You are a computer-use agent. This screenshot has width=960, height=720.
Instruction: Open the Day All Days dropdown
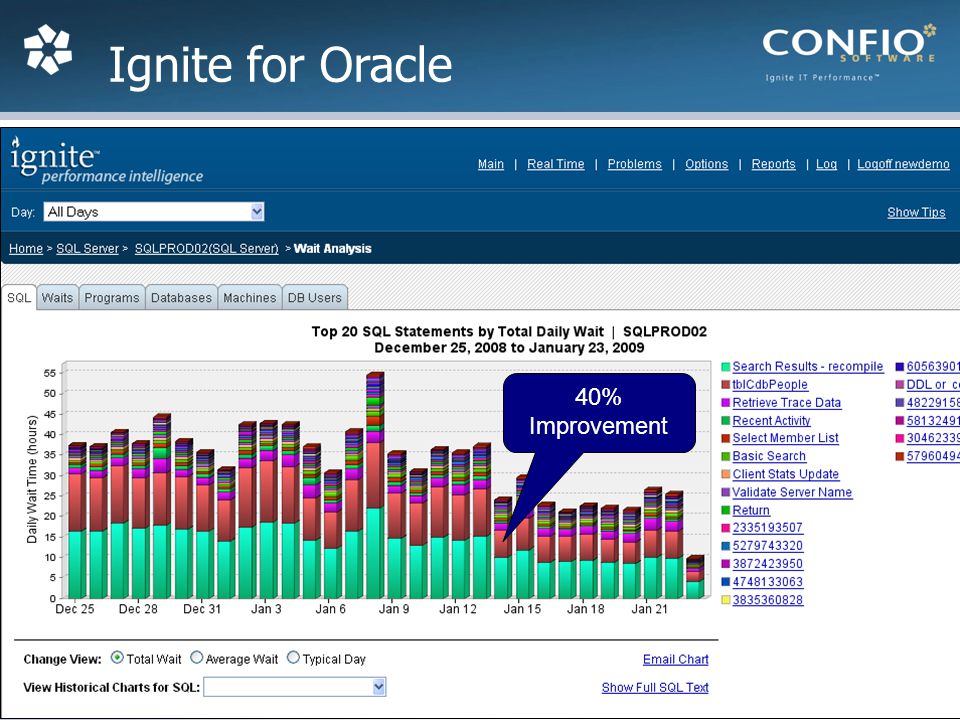[x=154, y=212]
